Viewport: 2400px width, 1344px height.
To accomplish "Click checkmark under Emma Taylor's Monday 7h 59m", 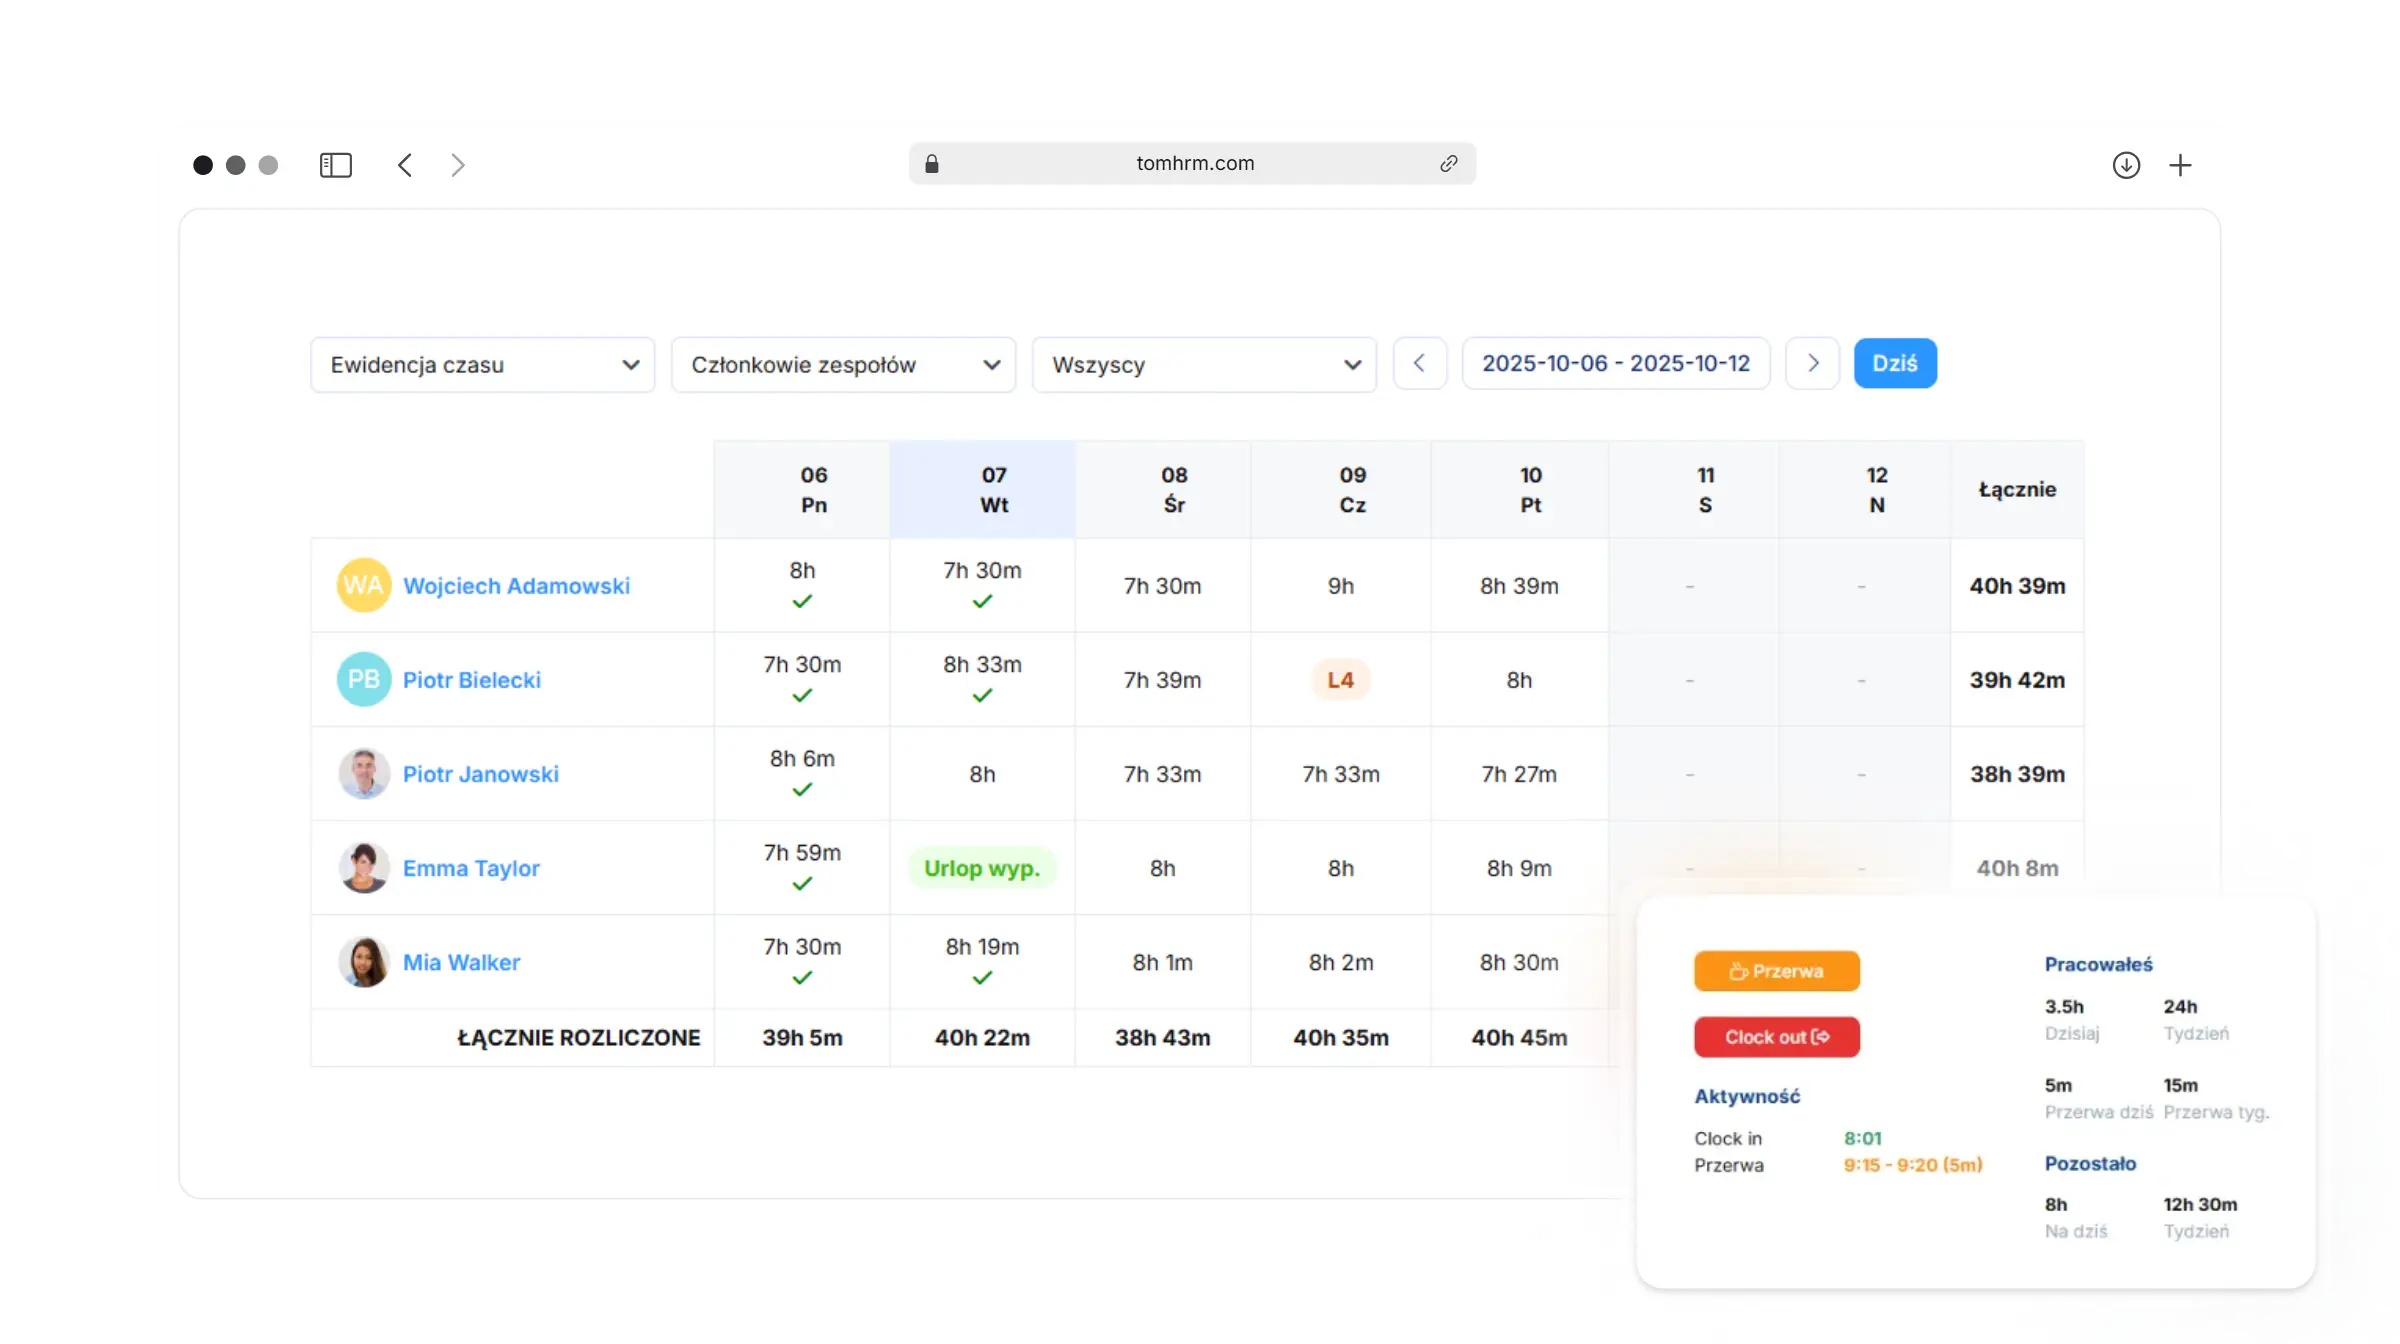I will (x=802, y=883).
